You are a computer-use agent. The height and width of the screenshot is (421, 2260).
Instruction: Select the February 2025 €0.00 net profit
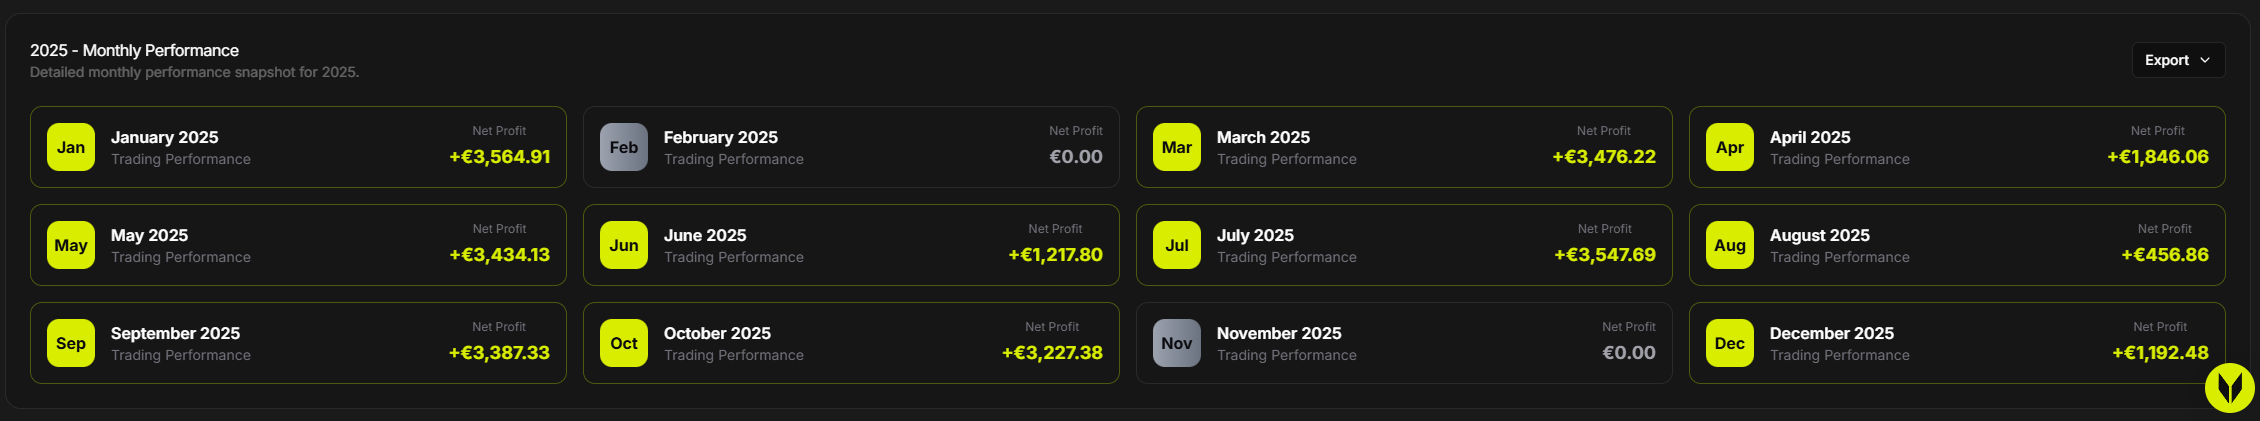[x=1076, y=157]
